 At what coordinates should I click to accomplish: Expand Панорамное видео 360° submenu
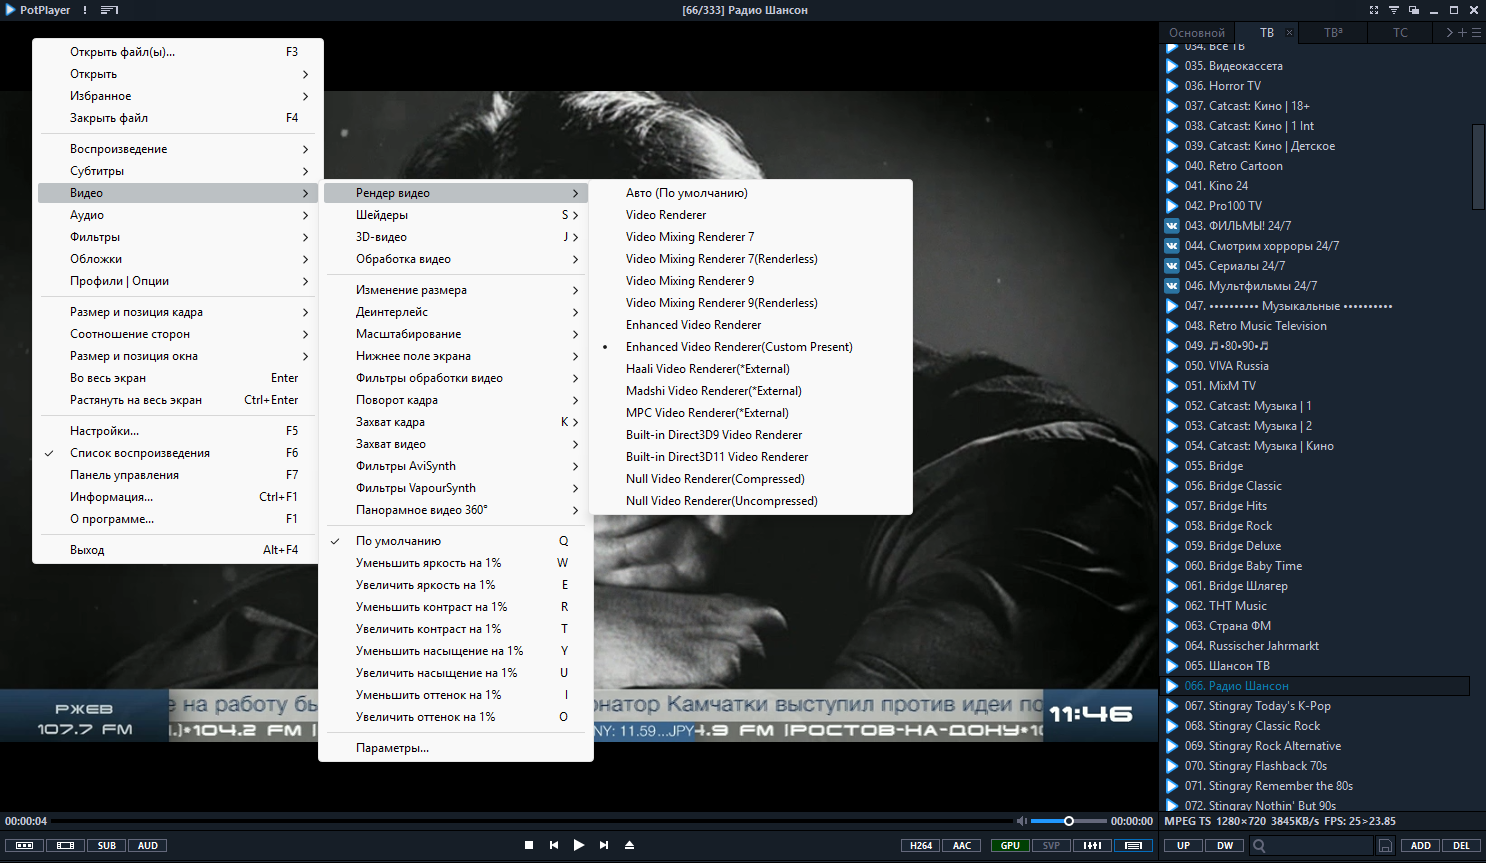(x=456, y=510)
